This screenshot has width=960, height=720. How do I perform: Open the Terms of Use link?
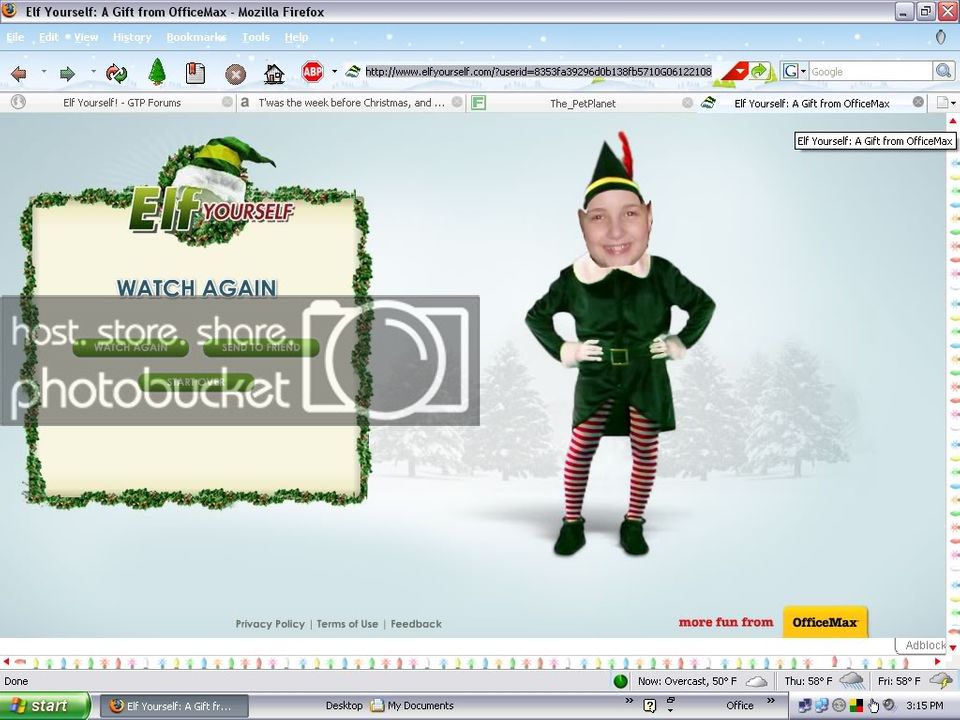347,624
